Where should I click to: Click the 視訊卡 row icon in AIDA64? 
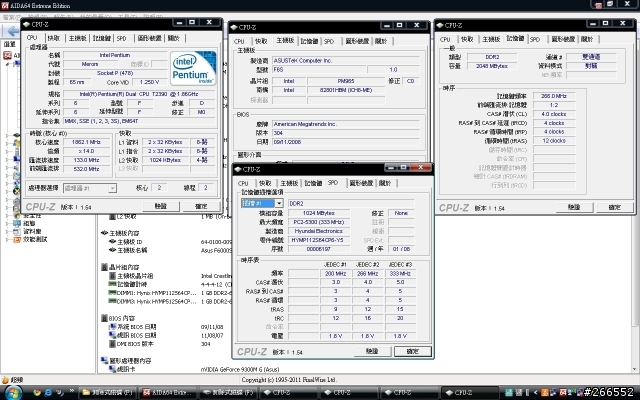(112, 369)
